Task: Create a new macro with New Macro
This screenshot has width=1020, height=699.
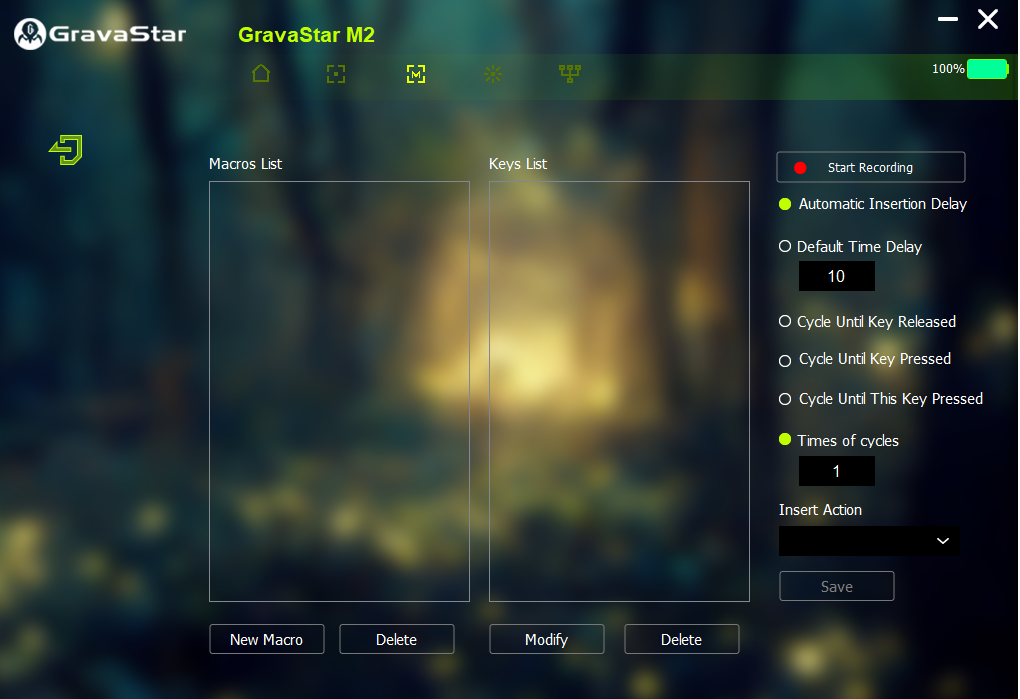Action: pyautogui.click(x=266, y=640)
